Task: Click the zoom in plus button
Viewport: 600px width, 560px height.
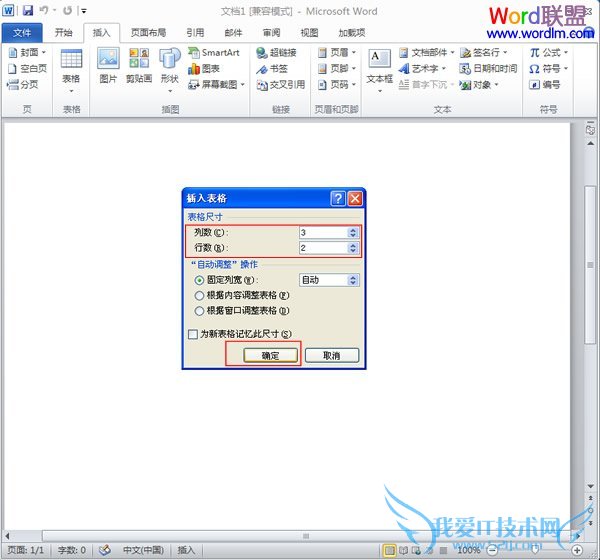Action: (x=577, y=550)
